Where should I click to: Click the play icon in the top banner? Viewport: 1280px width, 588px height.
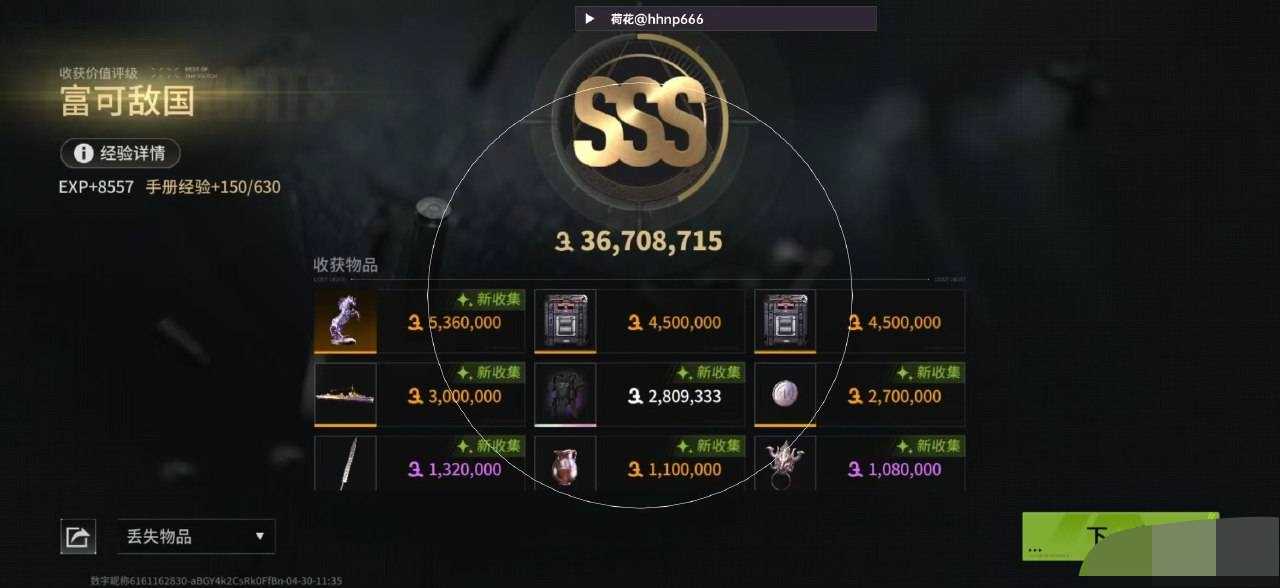tap(590, 19)
